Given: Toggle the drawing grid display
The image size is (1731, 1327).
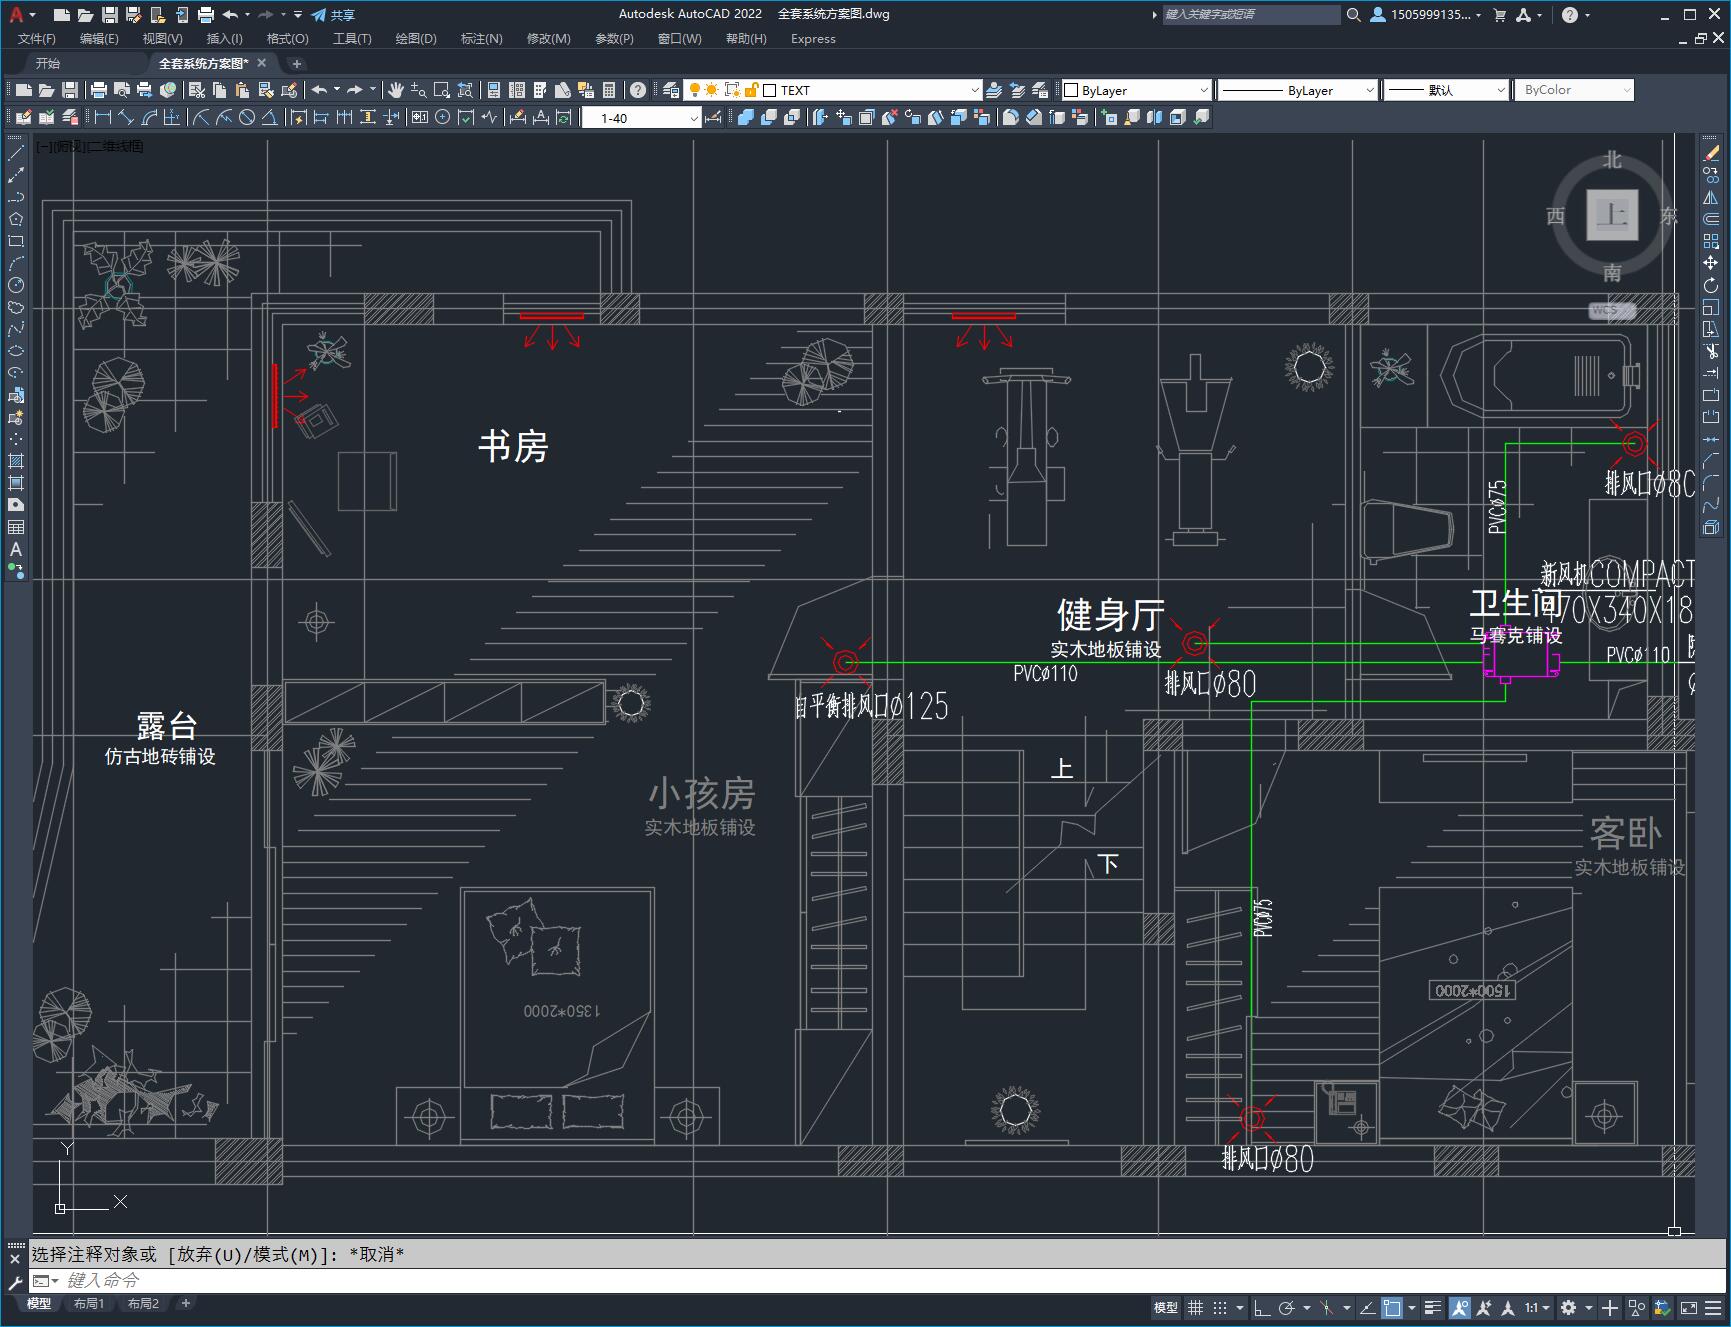Looking at the screenshot, I should [1195, 1307].
